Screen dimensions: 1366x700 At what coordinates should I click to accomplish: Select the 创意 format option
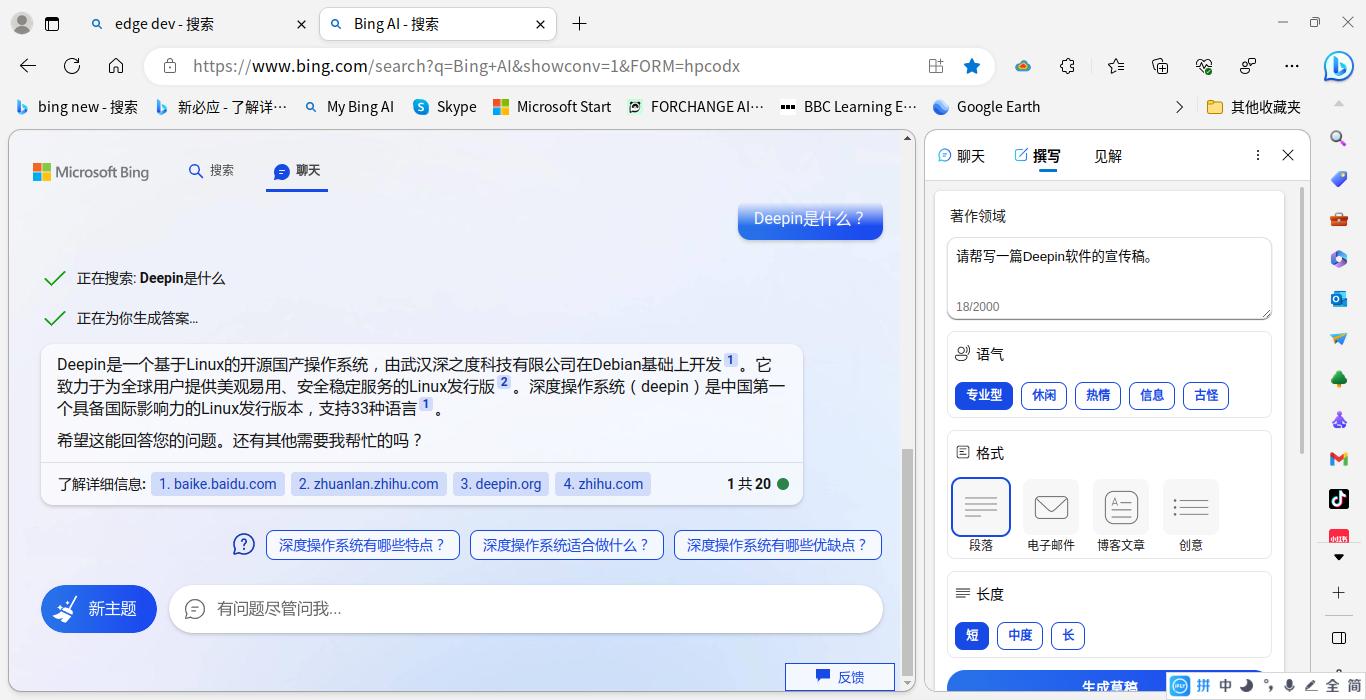[x=1191, y=515]
